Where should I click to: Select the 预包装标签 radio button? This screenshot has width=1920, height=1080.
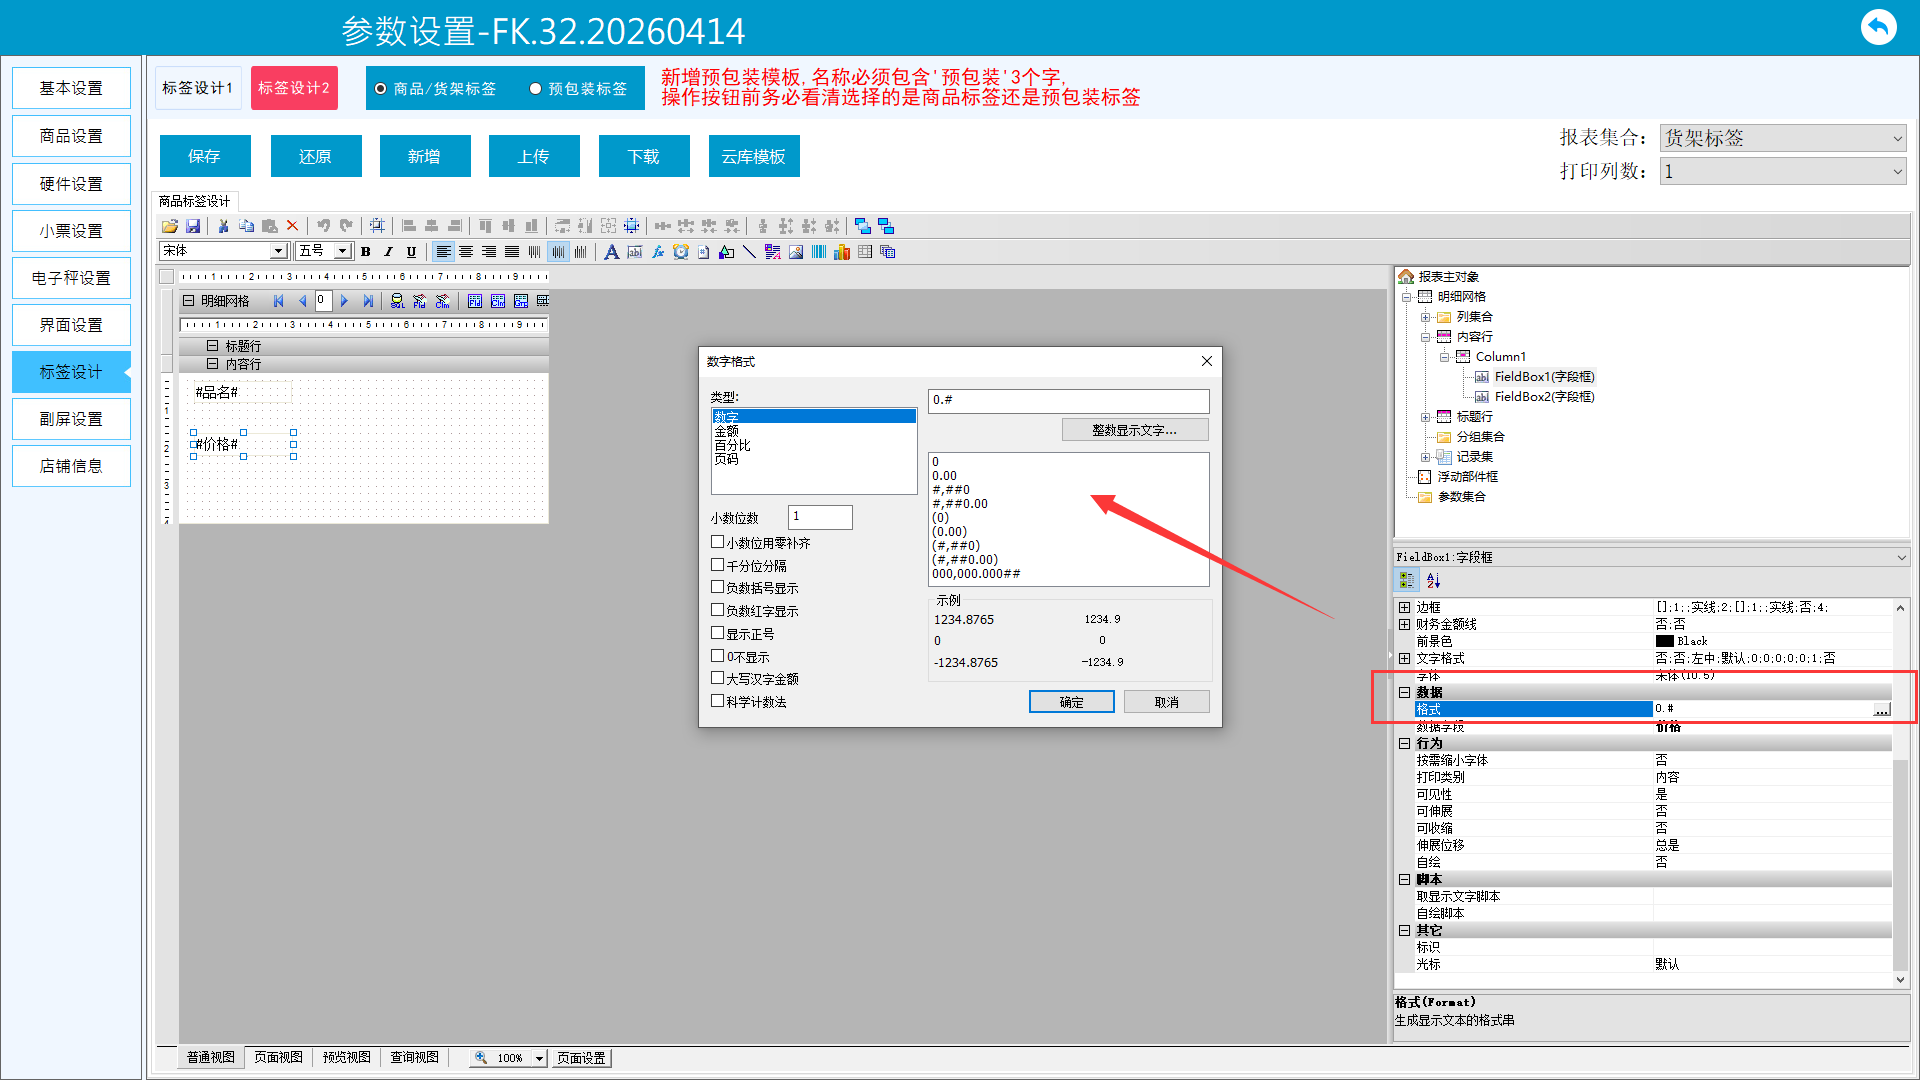535,89
